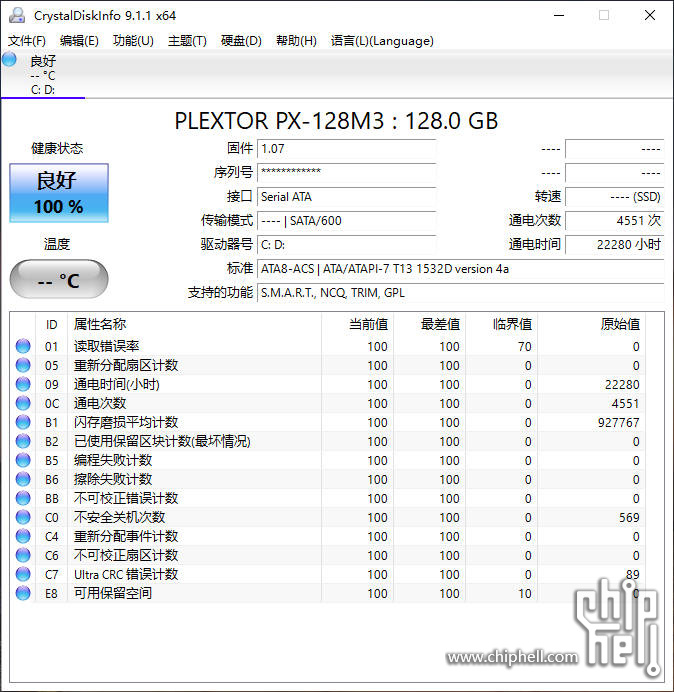Click status orb for C4 重新分配事件计数 row
The image size is (674, 692).
23,536
